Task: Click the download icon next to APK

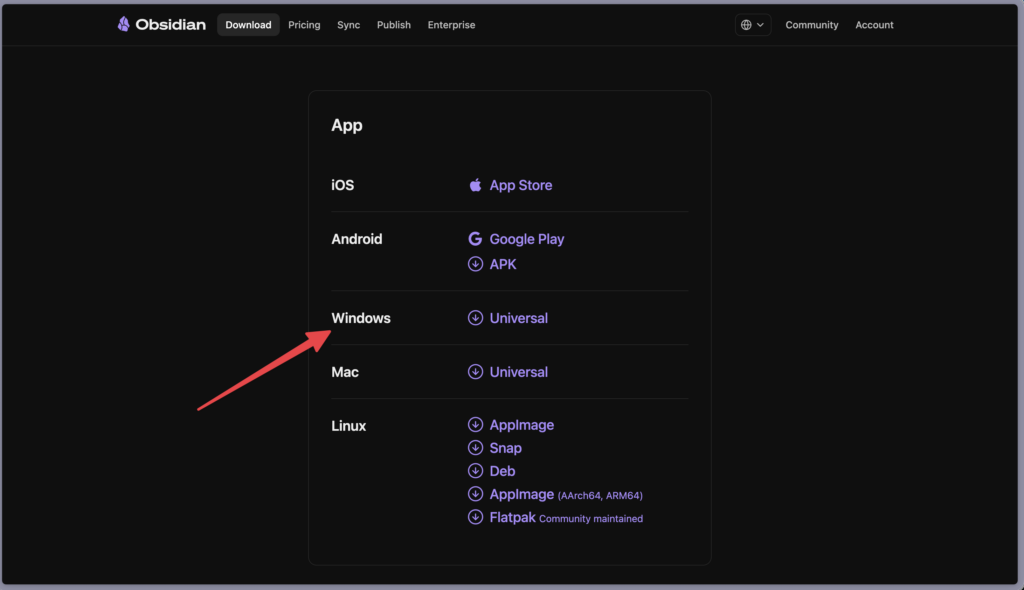Action: pyautogui.click(x=475, y=264)
